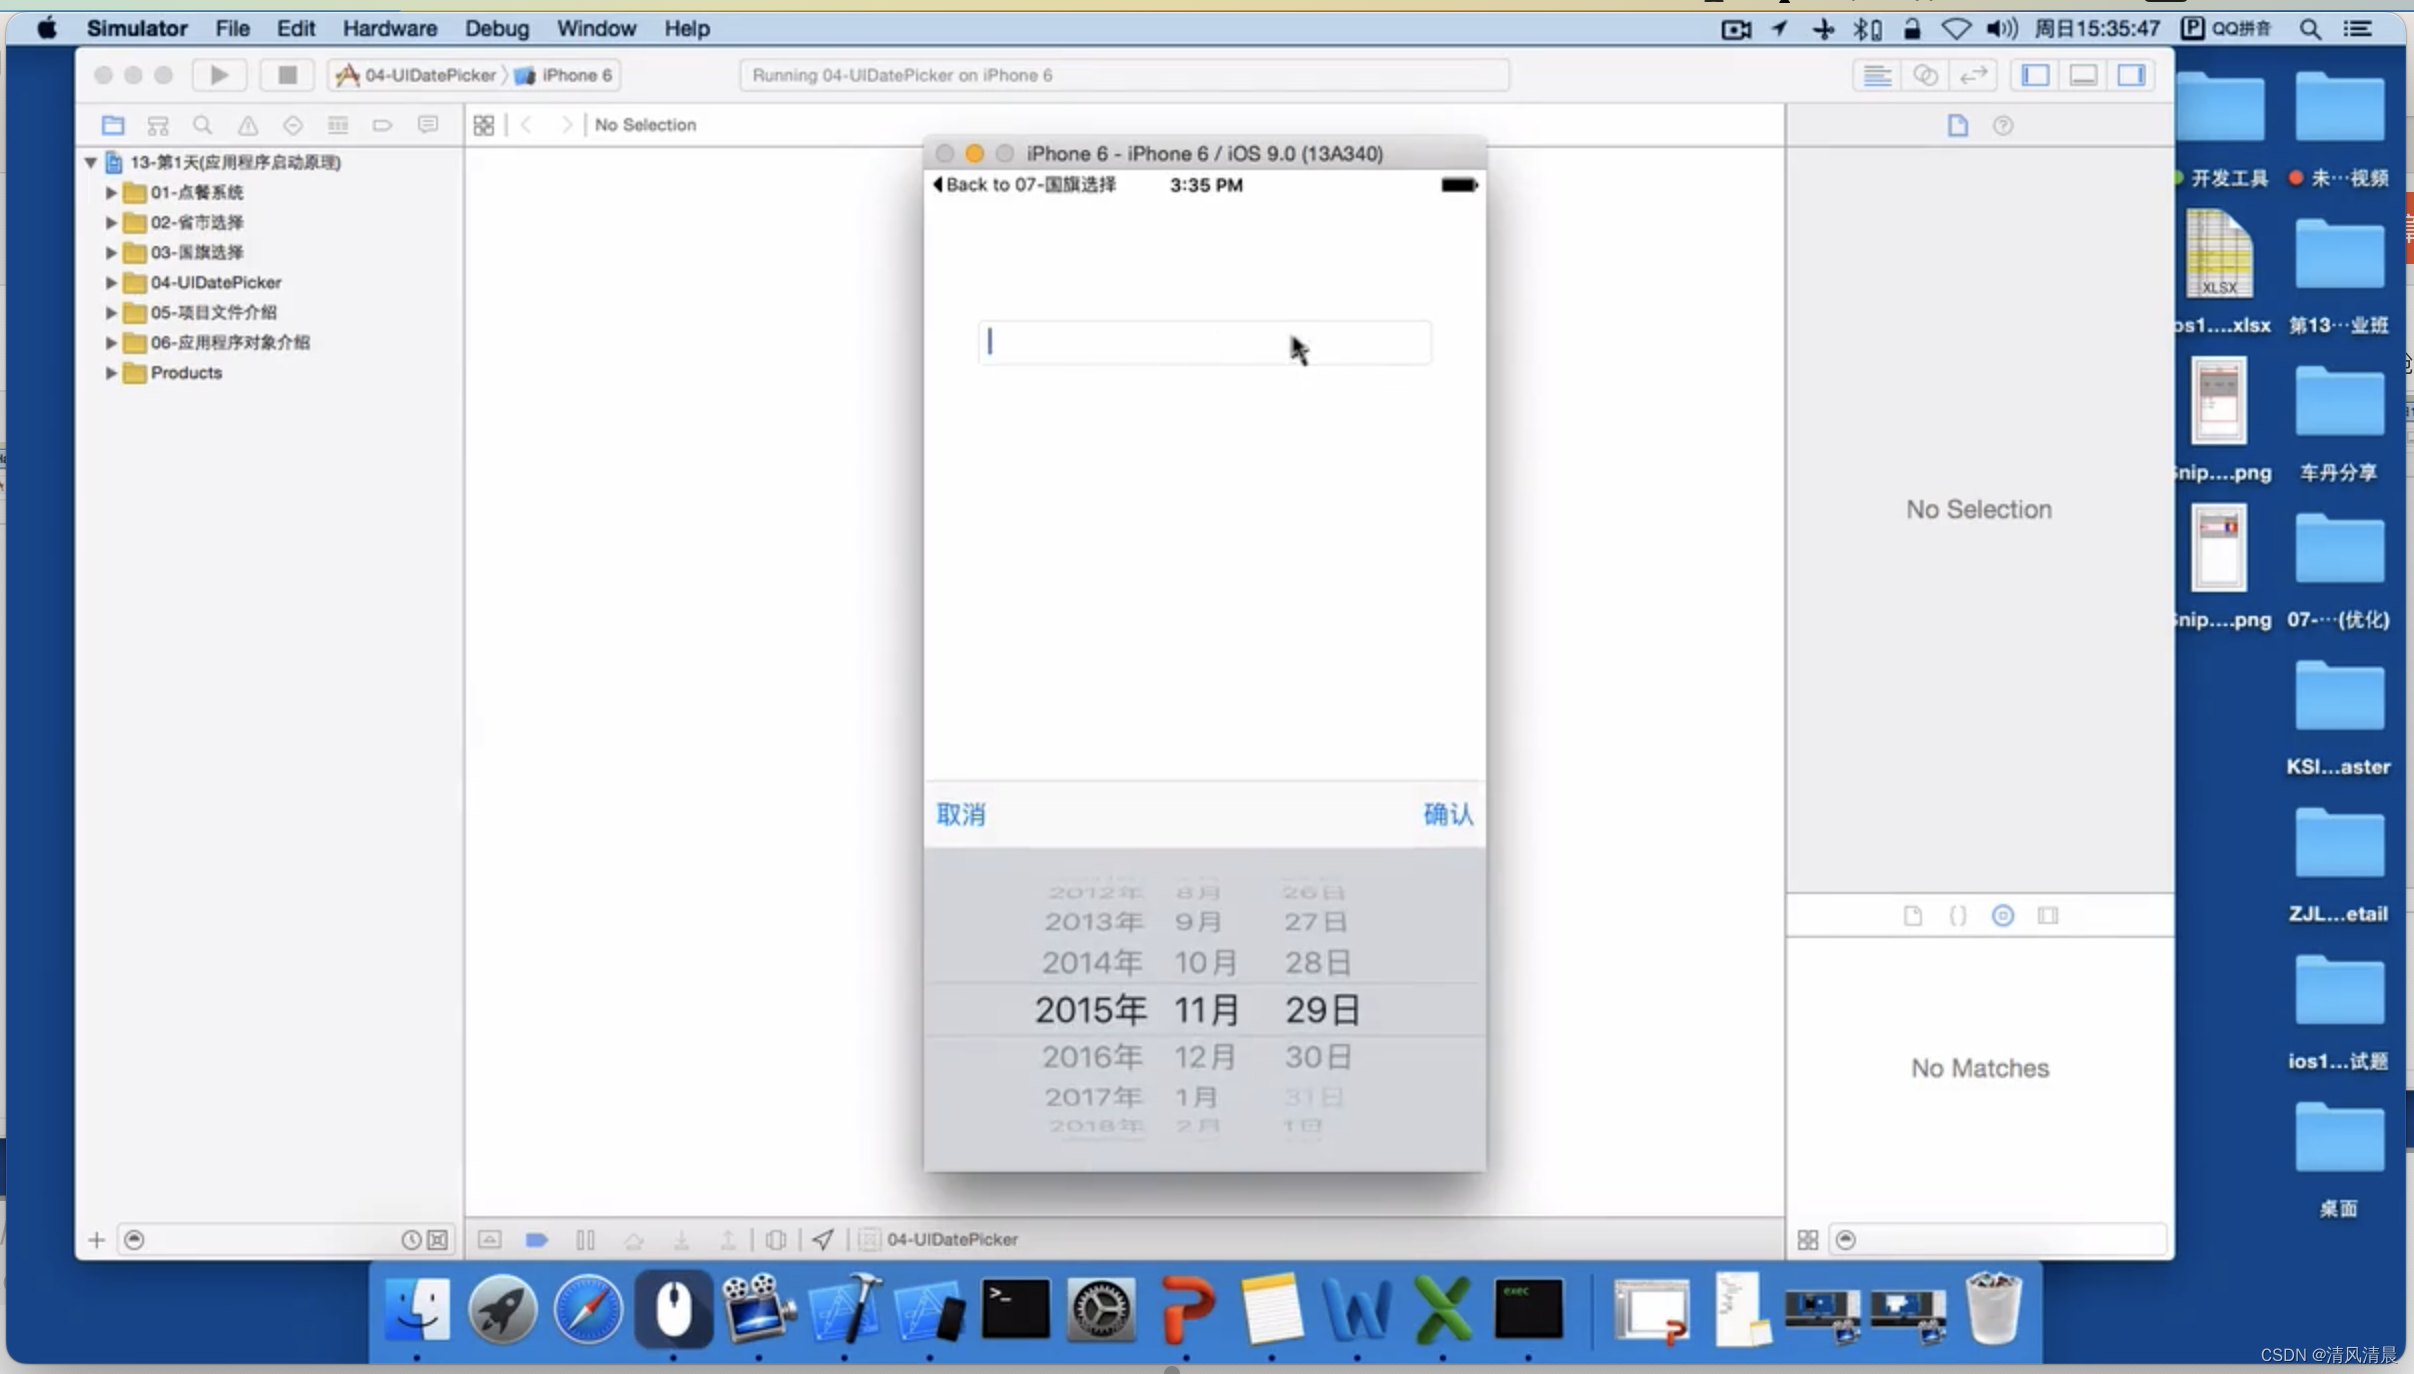Open the Project navigator folder icon

click(113, 125)
